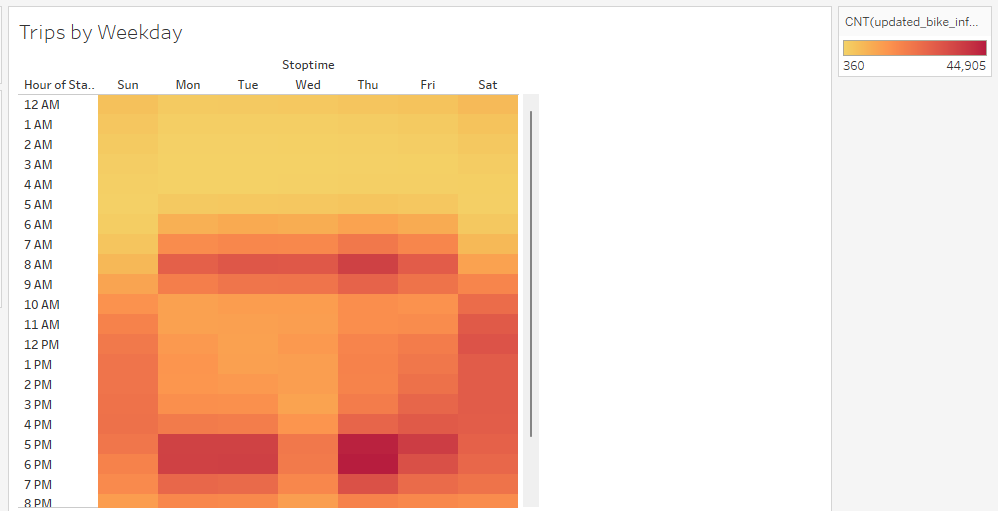The image size is (998, 511).
Task: Click the 2 AM row label
Action: pyautogui.click(x=38, y=144)
